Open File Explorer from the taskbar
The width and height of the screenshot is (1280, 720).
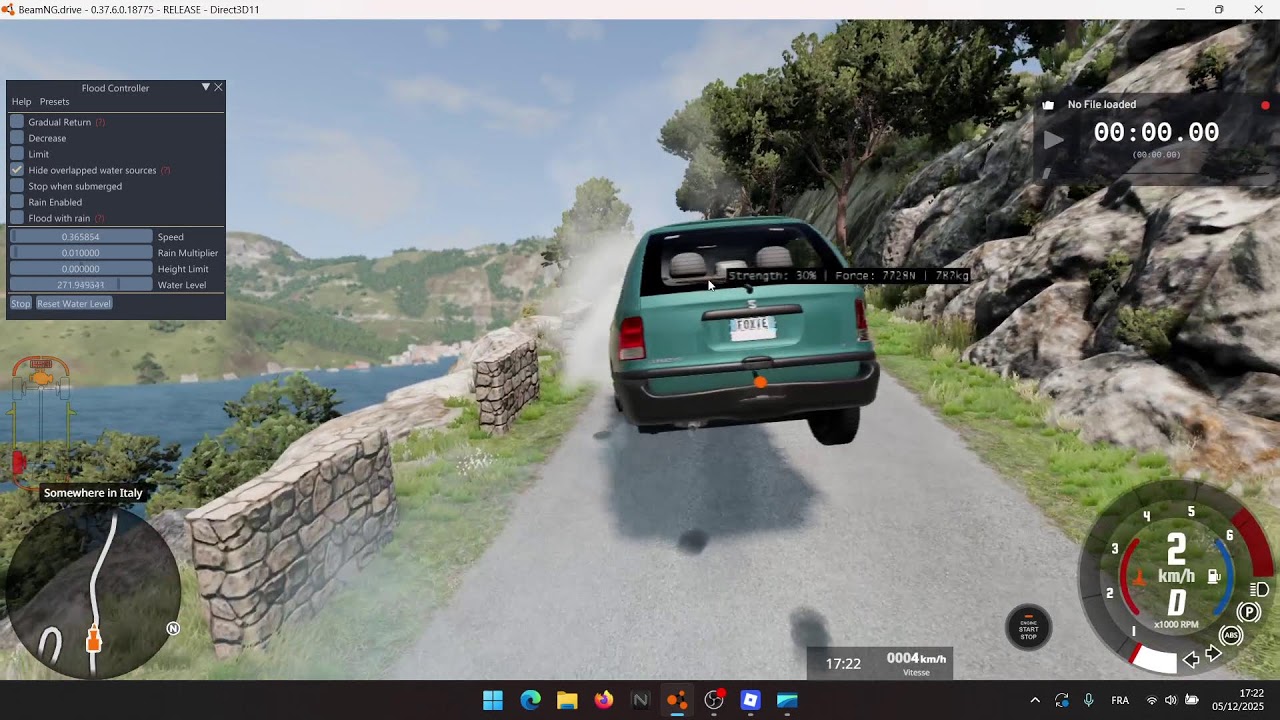pyautogui.click(x=567, y=700)
